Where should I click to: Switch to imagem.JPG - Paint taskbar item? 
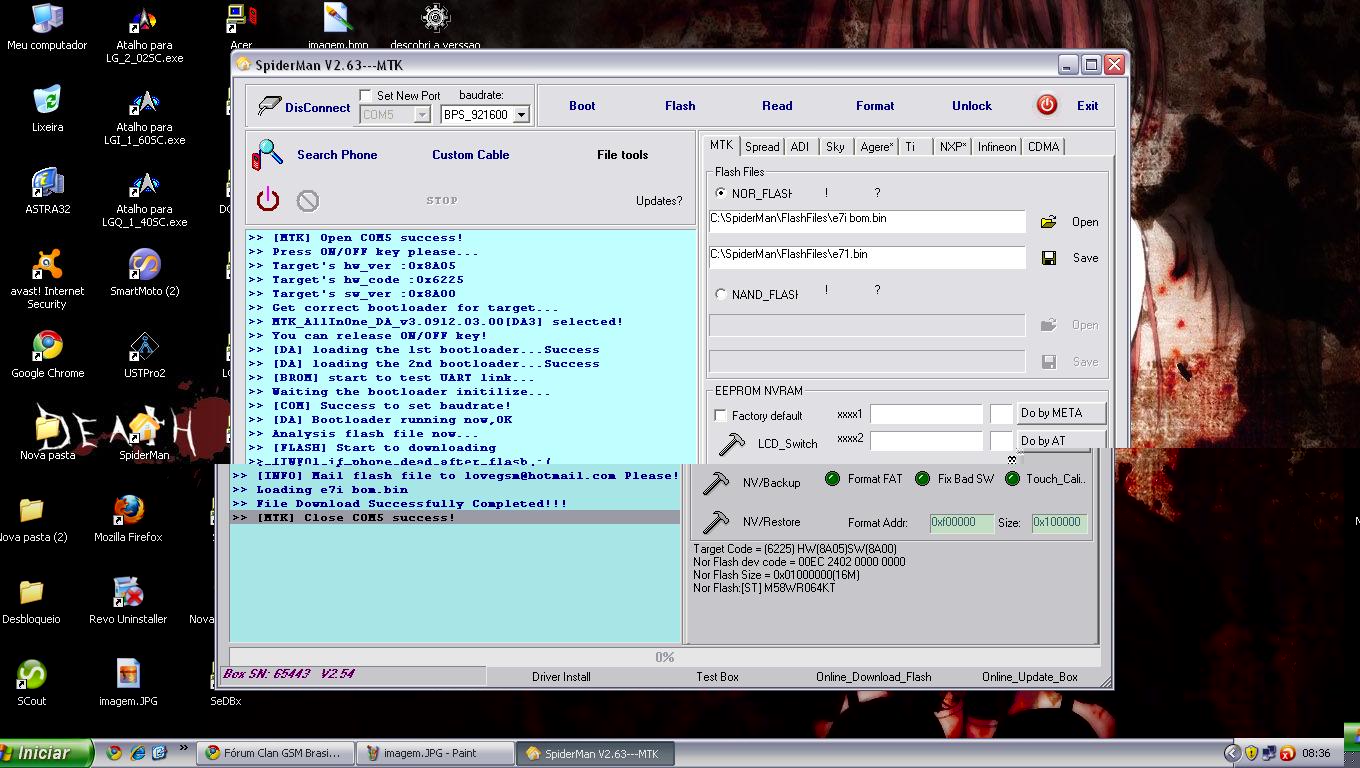[435, 754]
